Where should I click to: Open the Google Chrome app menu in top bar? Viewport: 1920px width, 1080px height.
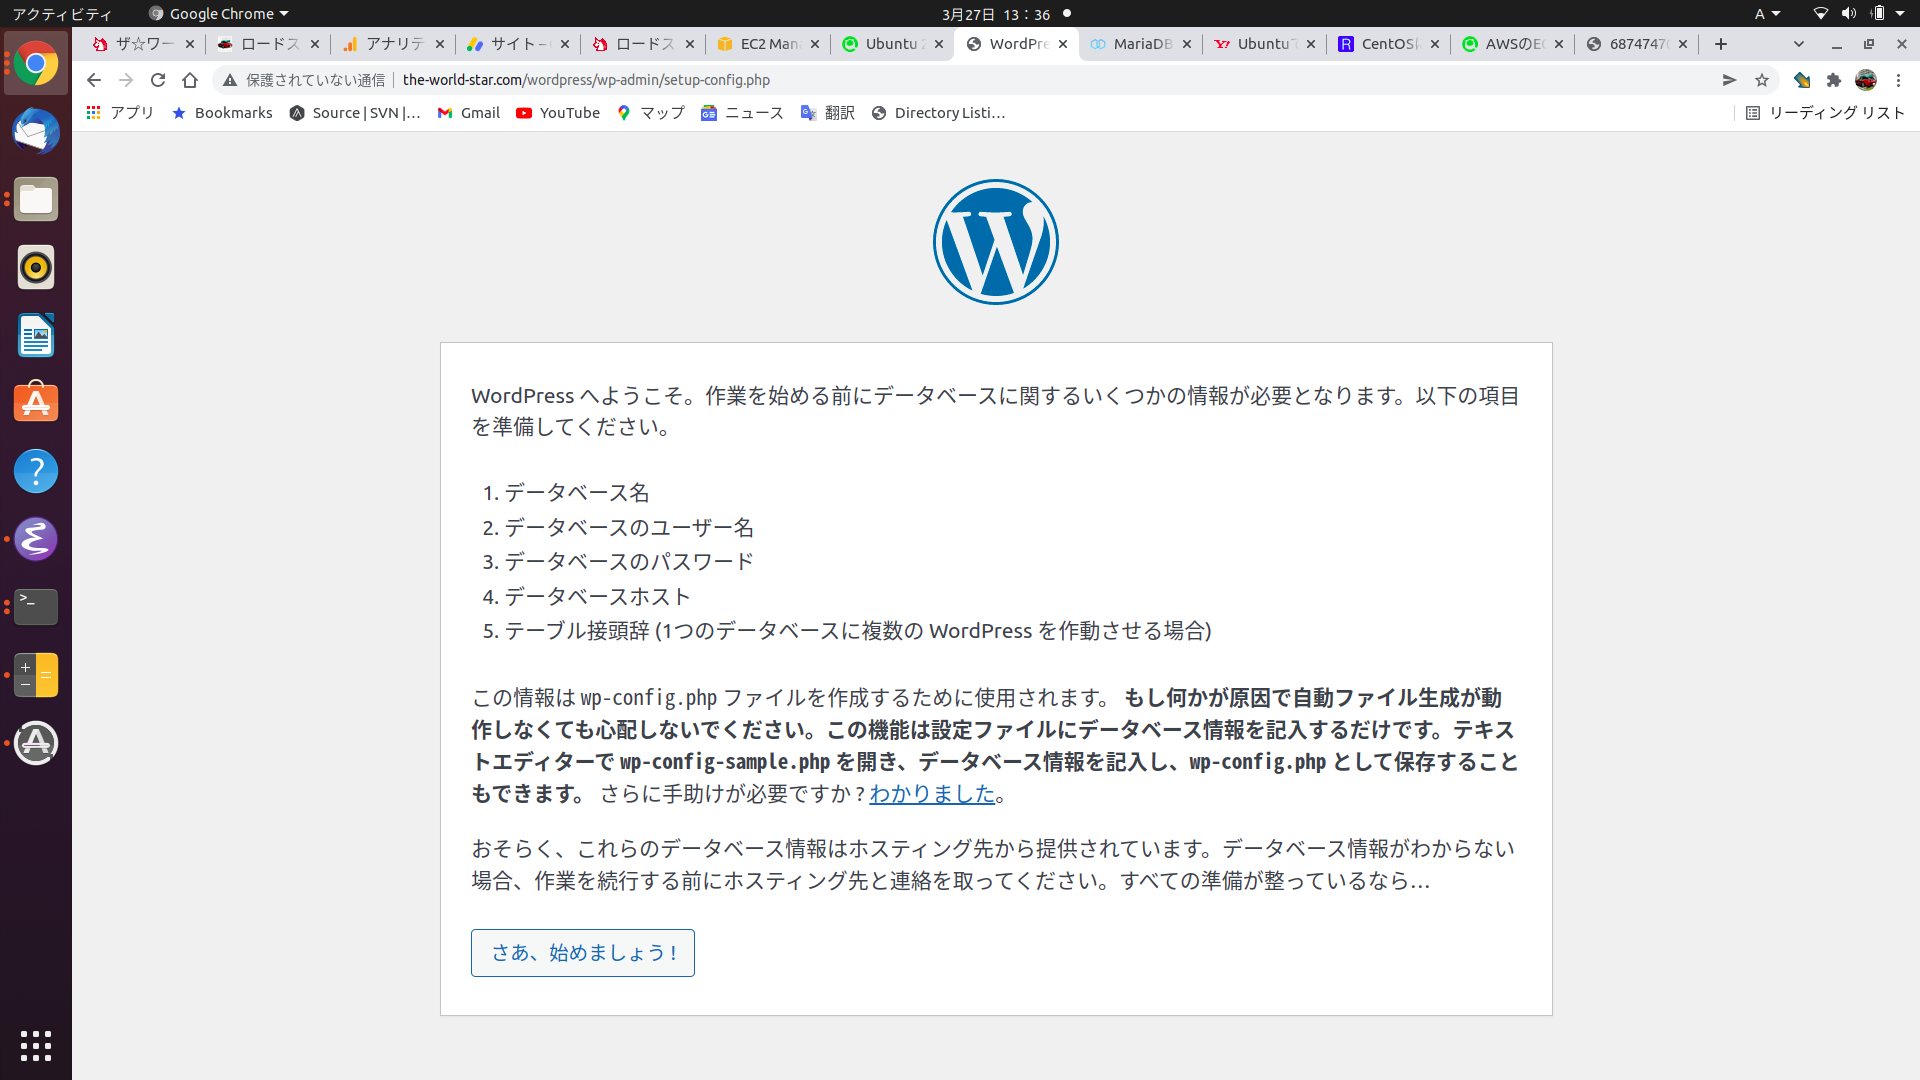[219, 14]
